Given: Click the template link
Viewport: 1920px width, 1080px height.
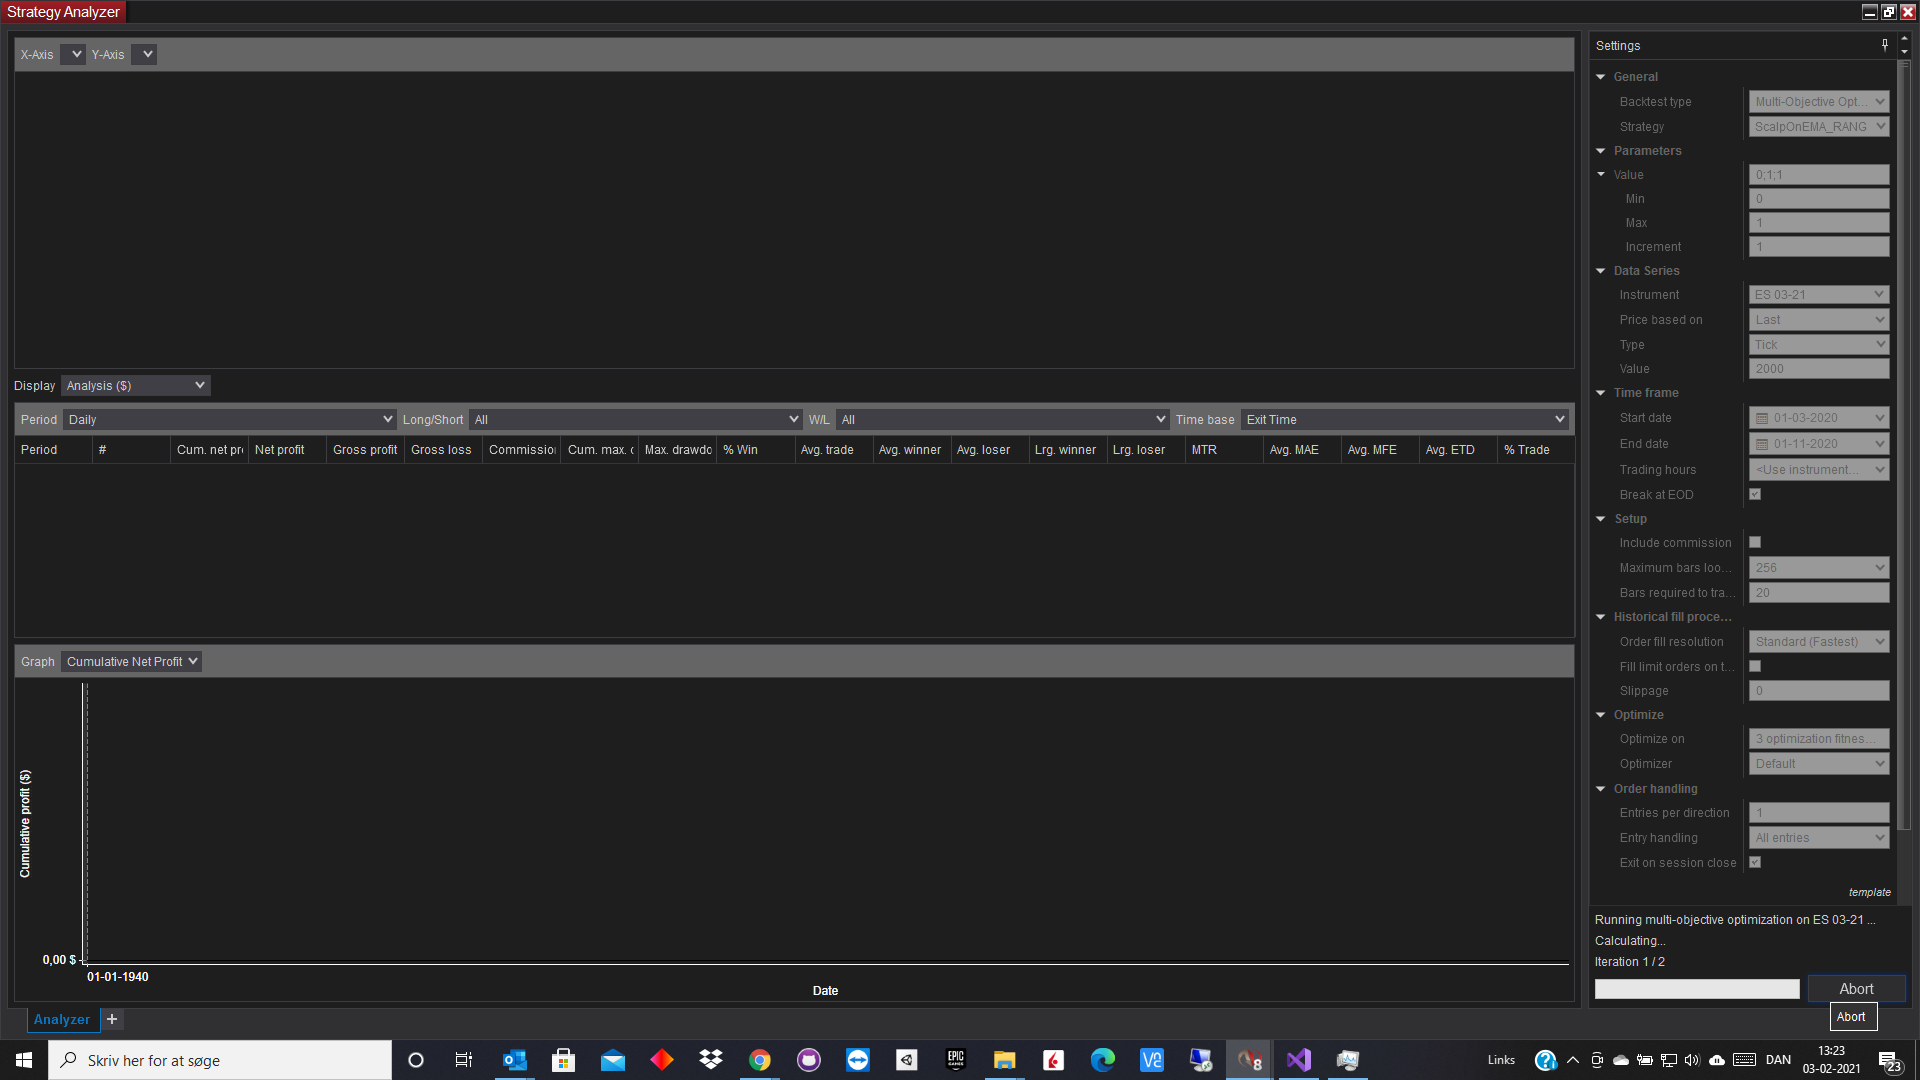Looking at the screenshot, I should pos(1869,892).
